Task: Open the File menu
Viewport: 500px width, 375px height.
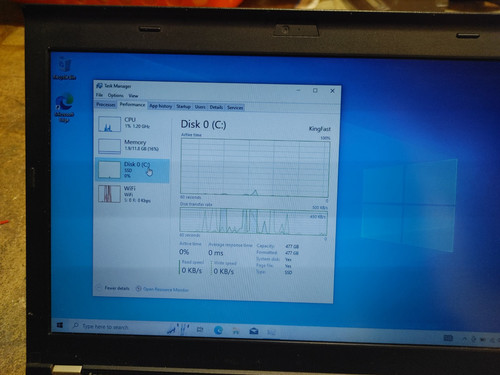Action: click(x=99, y=95)
